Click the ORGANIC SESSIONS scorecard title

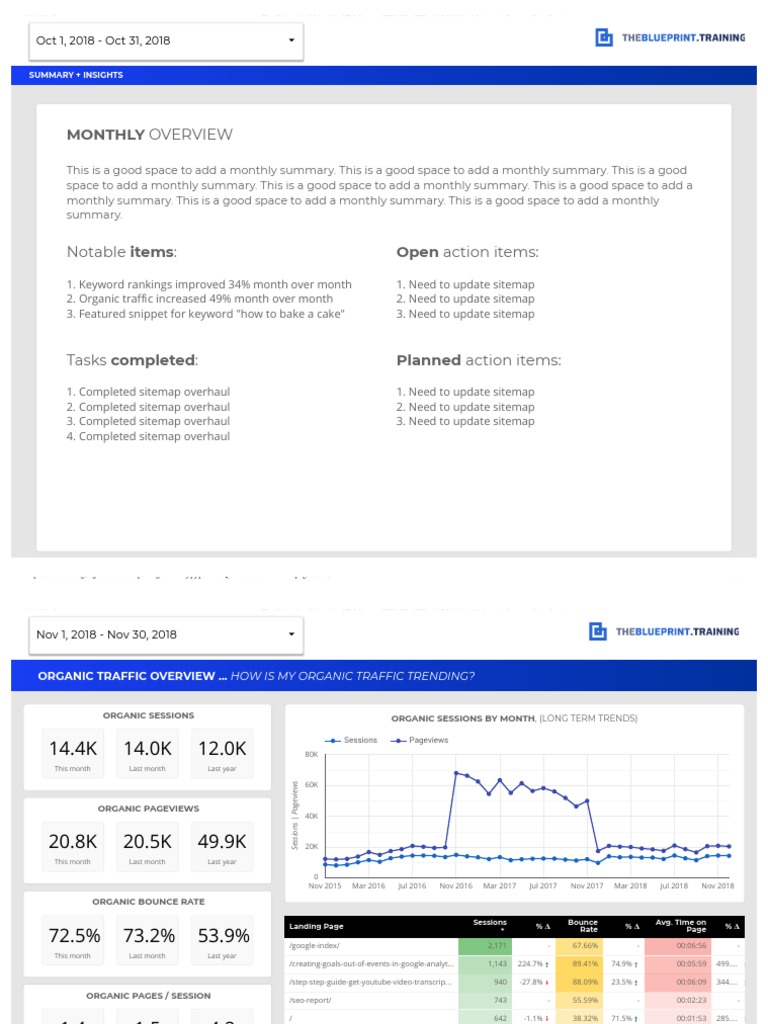148,715
